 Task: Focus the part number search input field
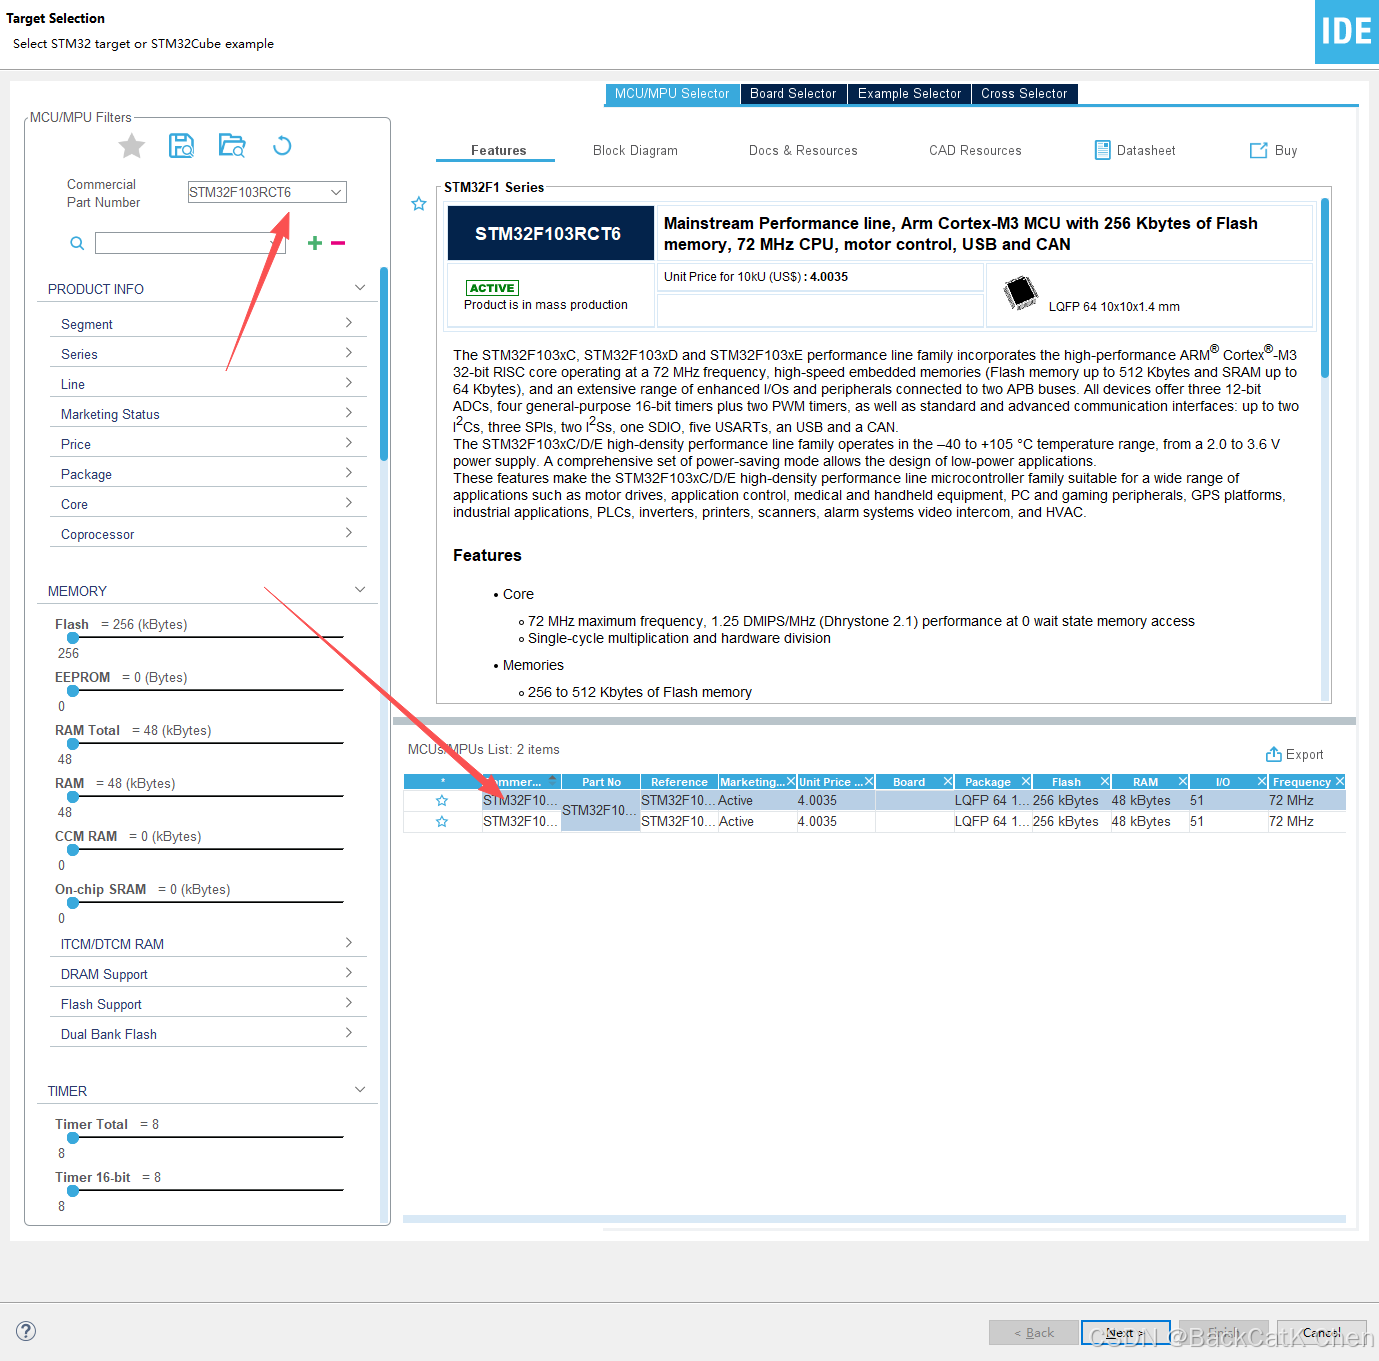[x=190, y=243]
